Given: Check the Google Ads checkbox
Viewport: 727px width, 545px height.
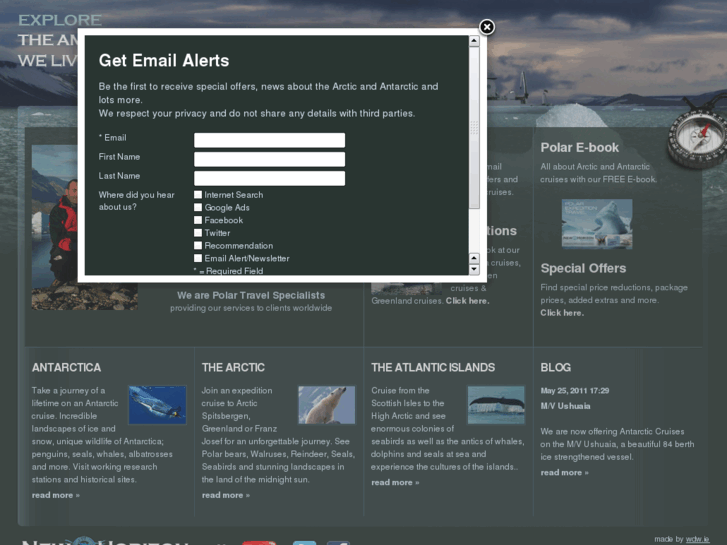Looking at the screenshot, I should click(x=198, y=207).
